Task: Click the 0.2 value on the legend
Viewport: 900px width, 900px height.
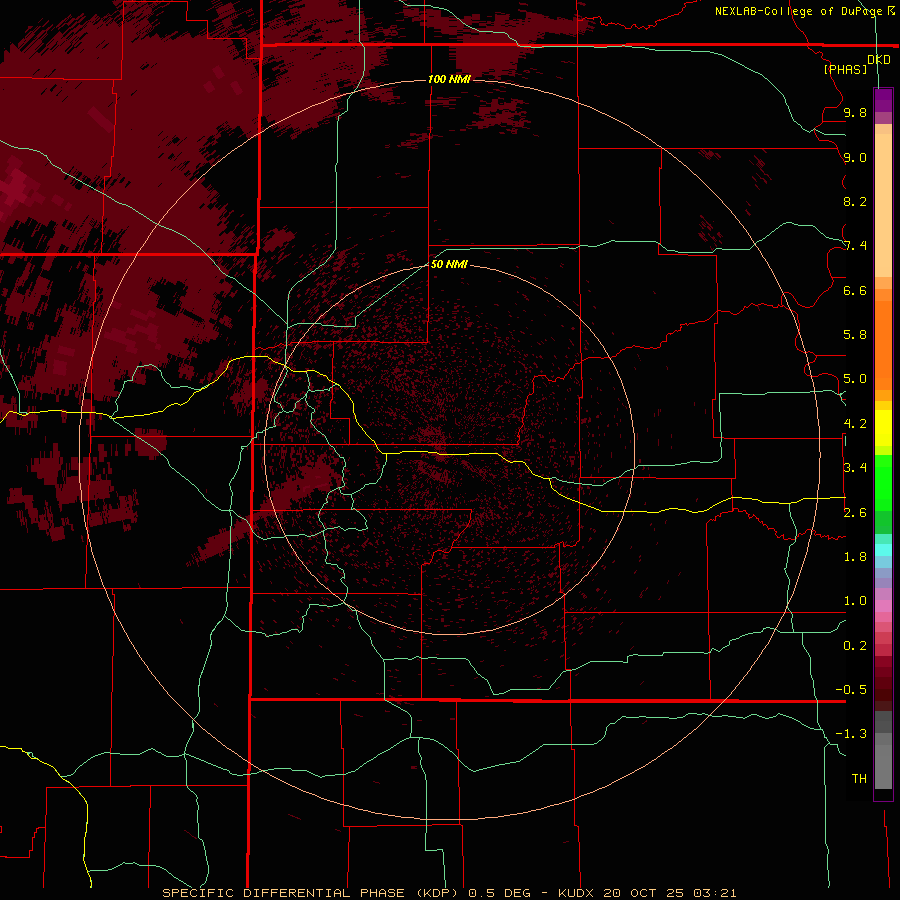Action: point(855,646)
